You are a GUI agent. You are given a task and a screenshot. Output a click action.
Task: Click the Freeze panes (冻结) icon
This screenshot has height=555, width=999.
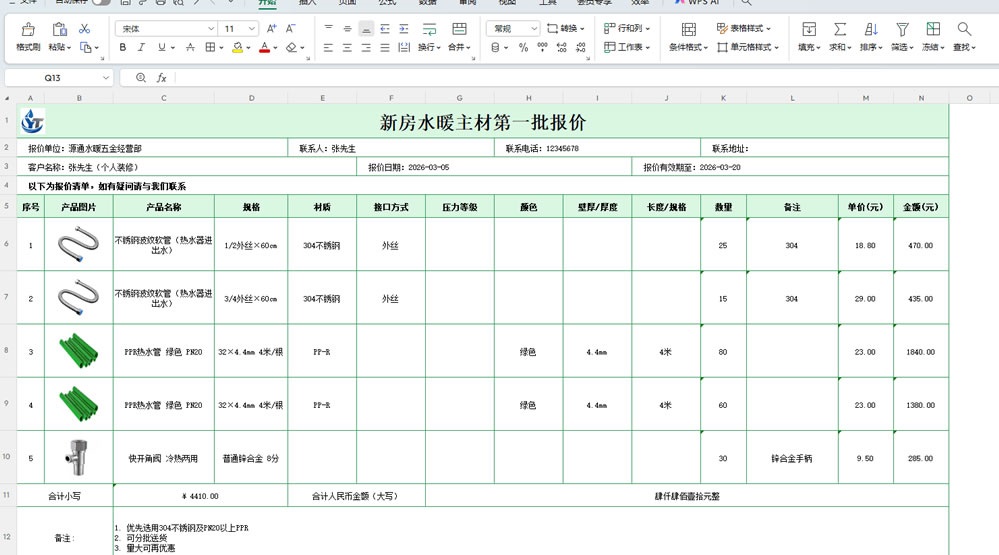click(x=933, y=30)
